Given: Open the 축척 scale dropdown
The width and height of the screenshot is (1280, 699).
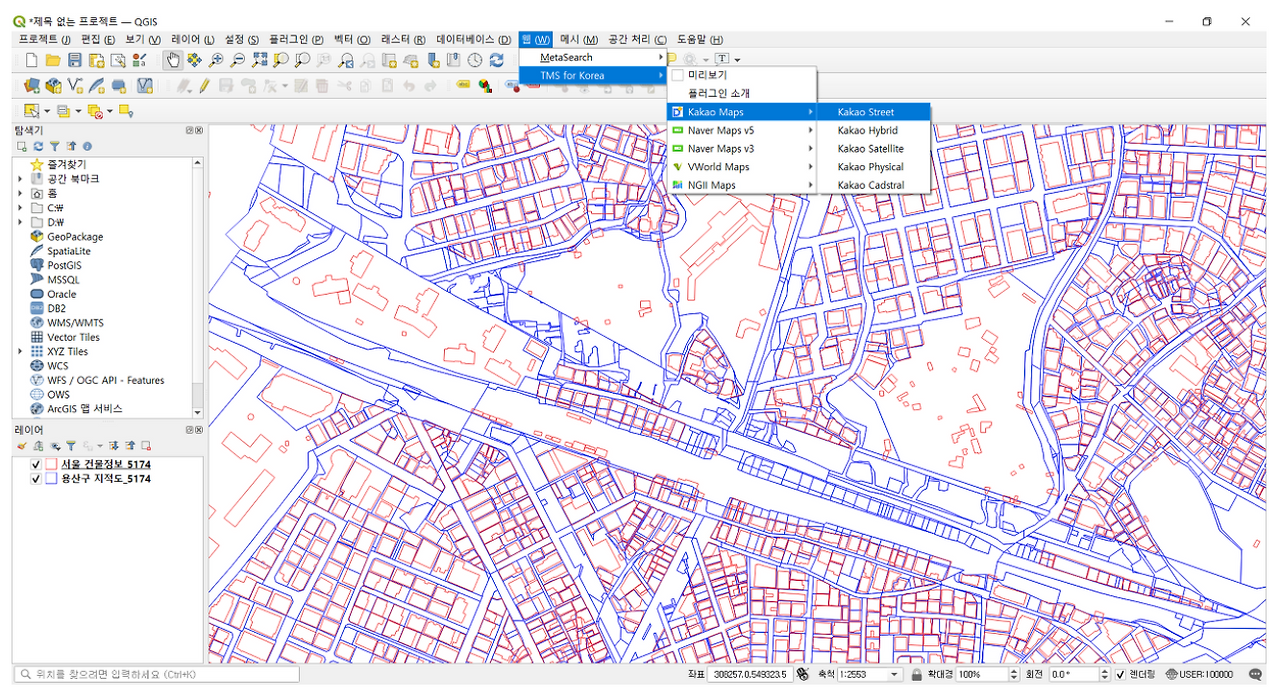Looking at the screenshot, I should (894, 675).
